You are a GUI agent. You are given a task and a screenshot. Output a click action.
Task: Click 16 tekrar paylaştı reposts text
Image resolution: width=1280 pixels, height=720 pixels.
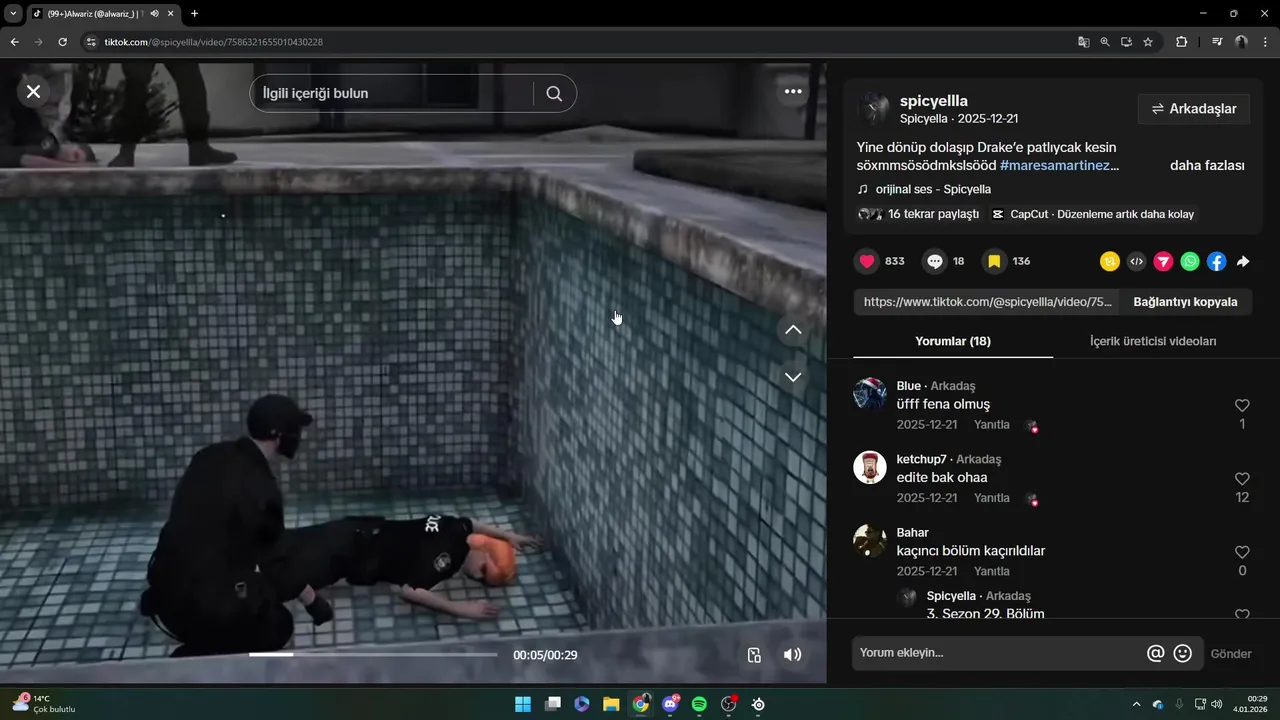click(x=933, y=214)
